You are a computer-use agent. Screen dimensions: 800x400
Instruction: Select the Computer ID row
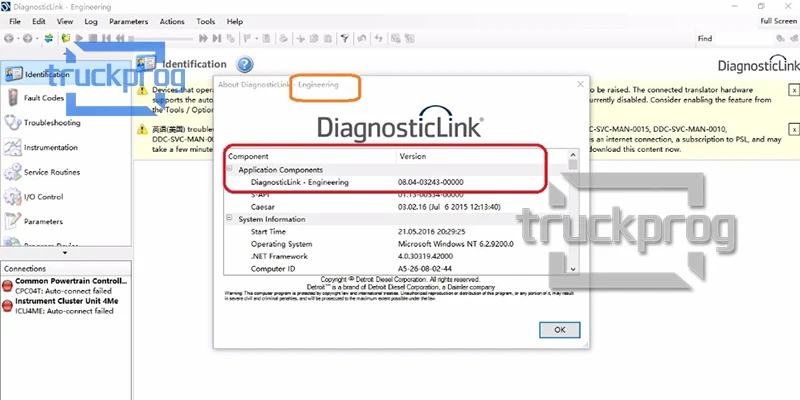click(x=396, y=268)
